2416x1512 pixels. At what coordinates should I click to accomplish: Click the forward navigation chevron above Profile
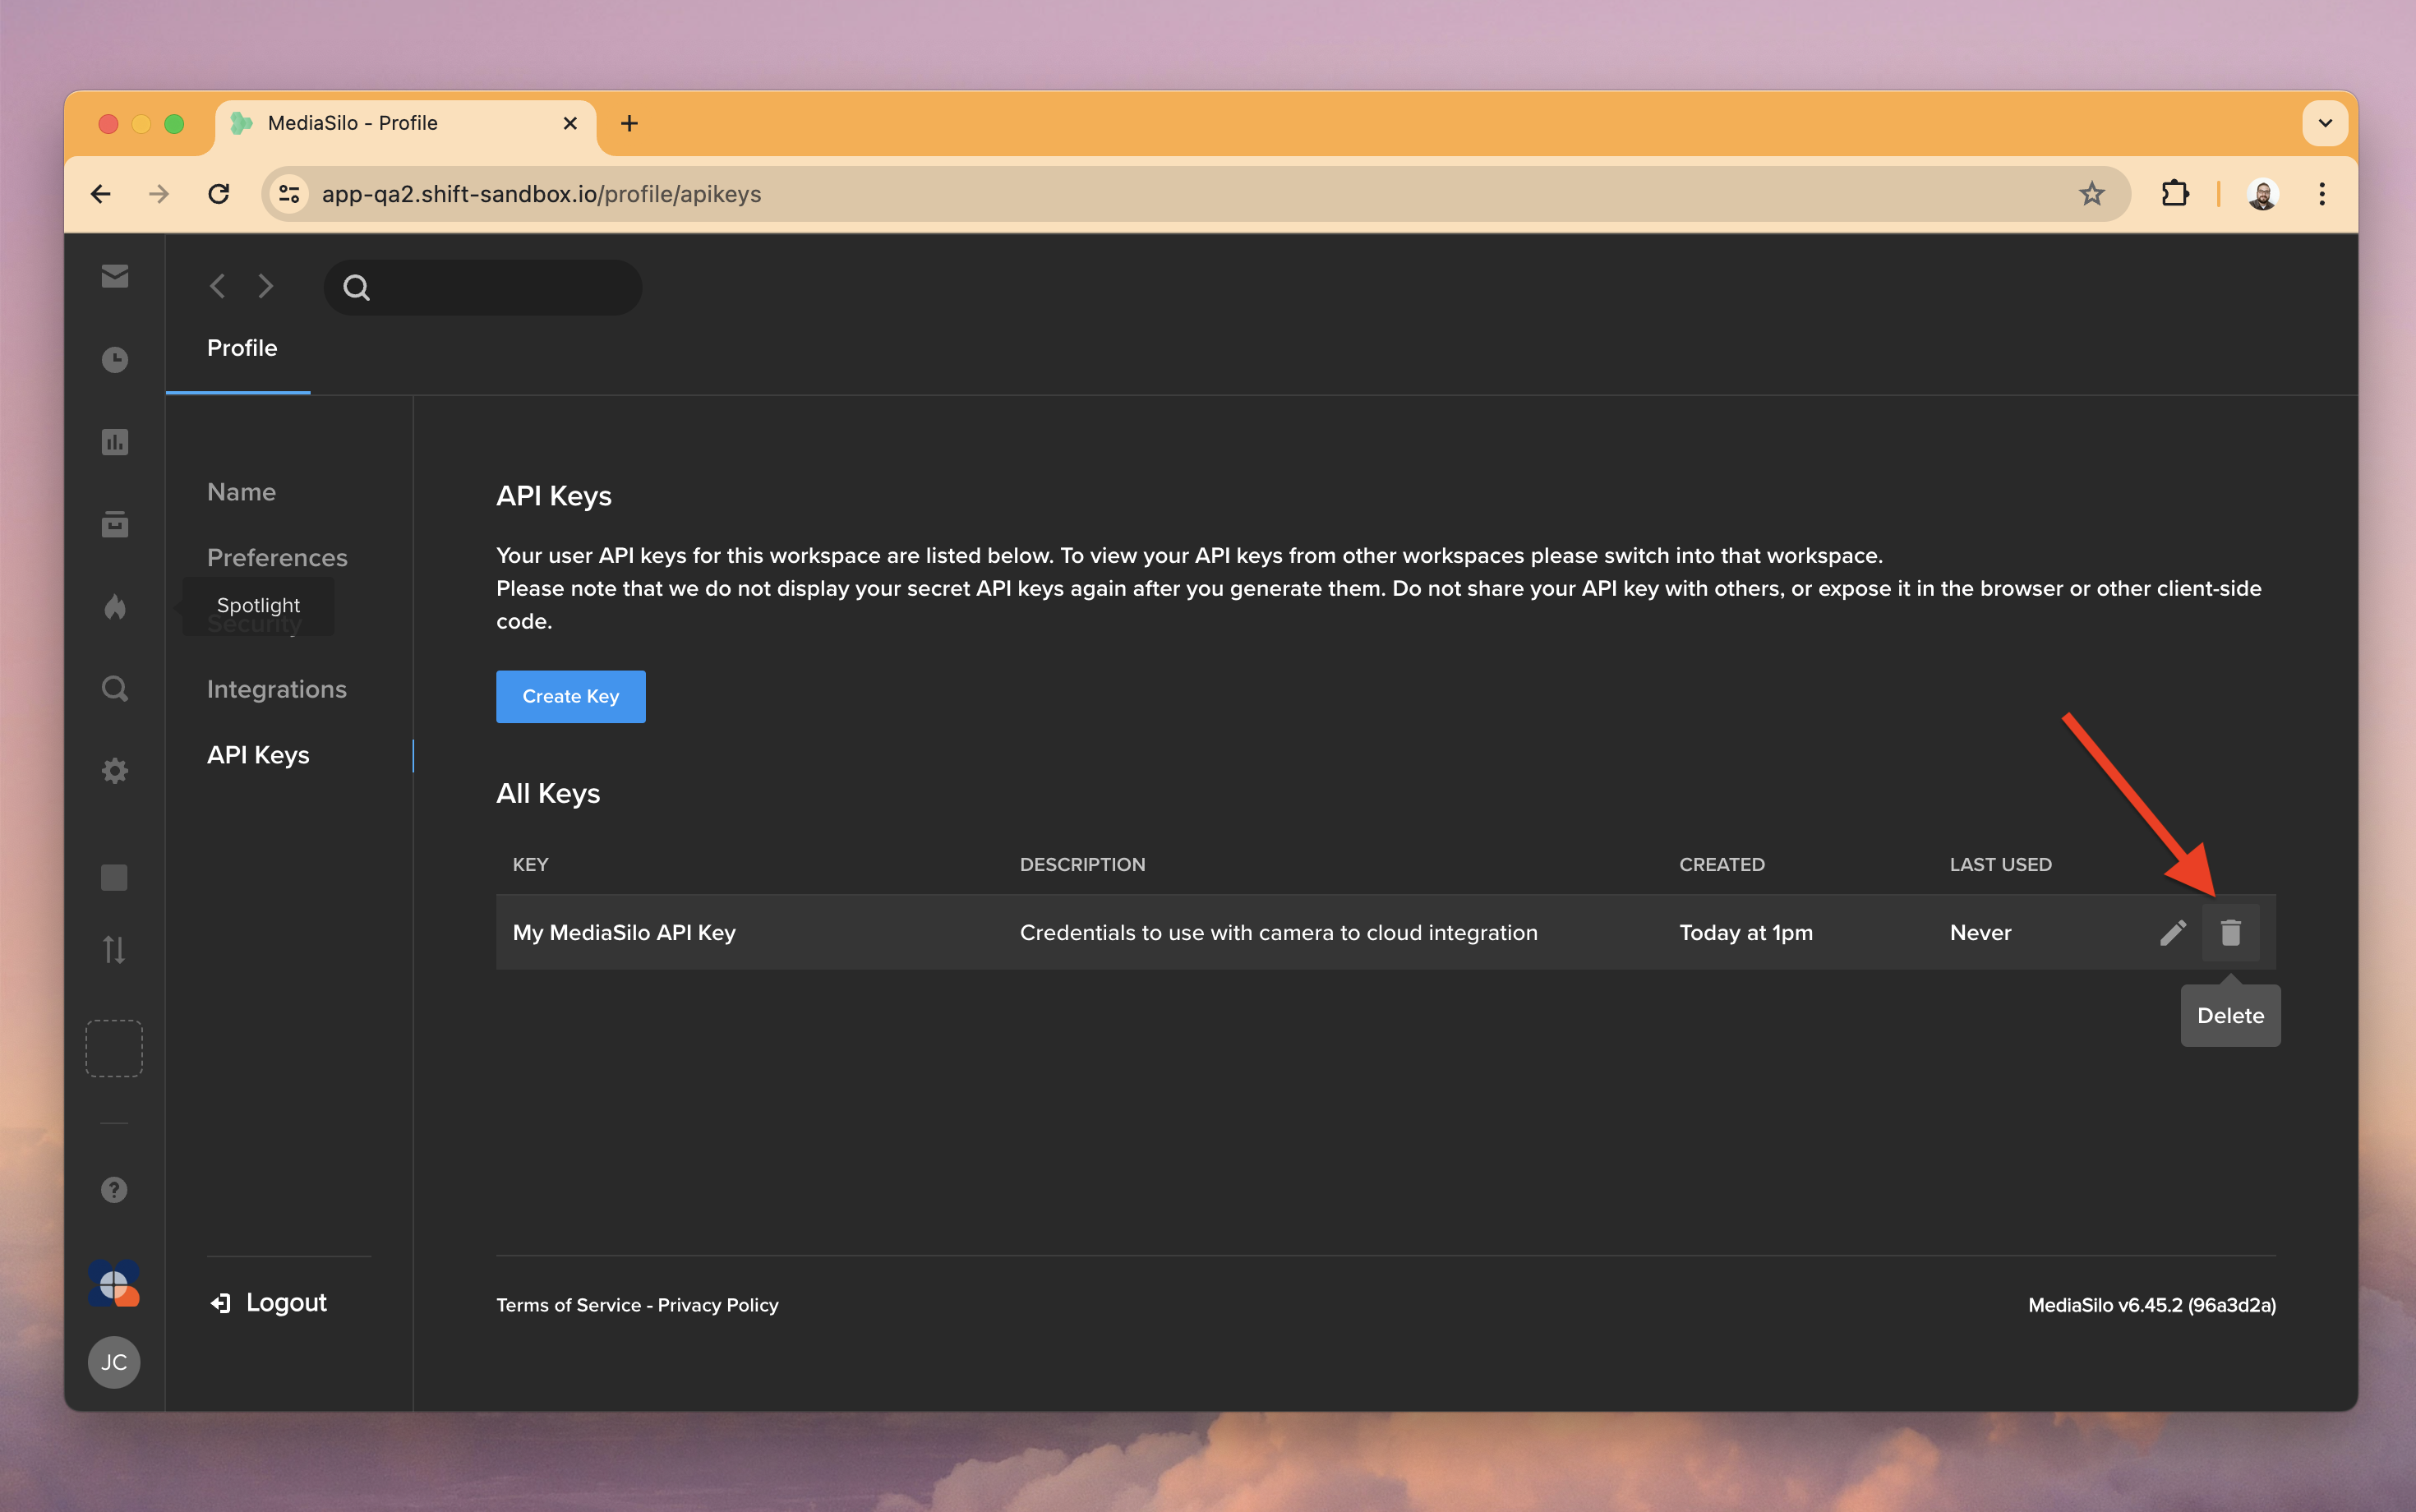[265, 286]
